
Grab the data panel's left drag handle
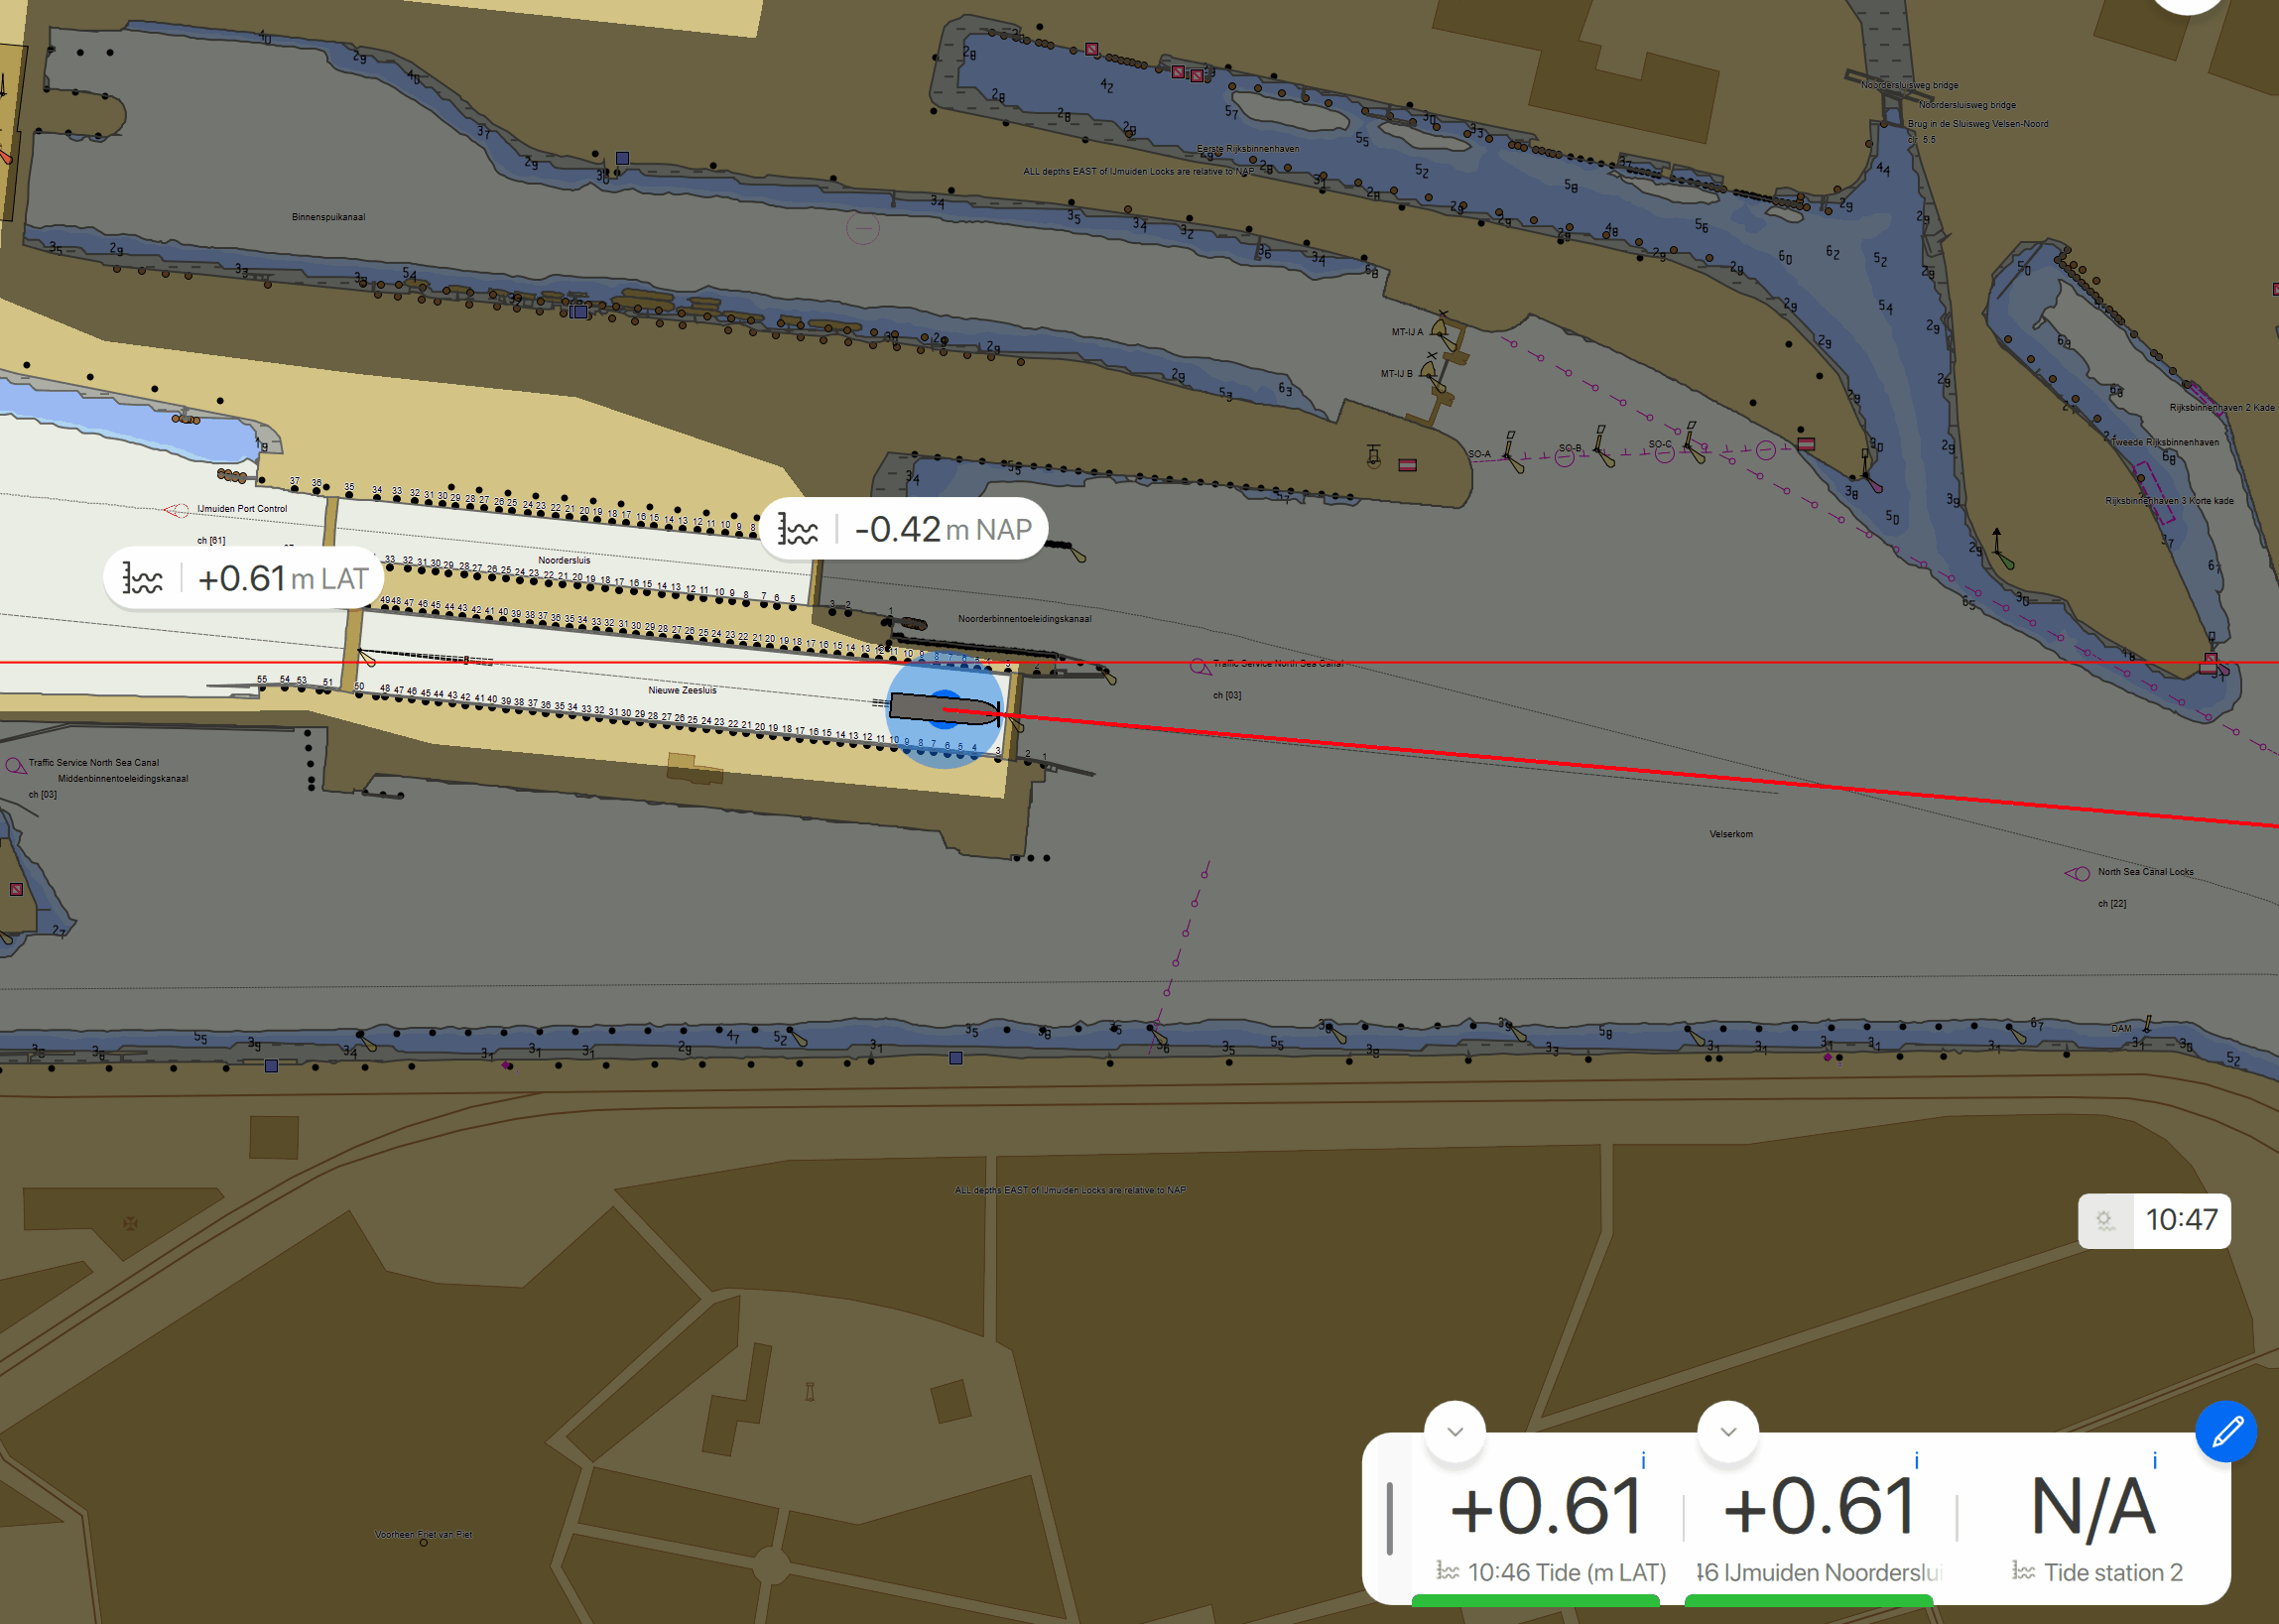(x=1390, y=1518)
